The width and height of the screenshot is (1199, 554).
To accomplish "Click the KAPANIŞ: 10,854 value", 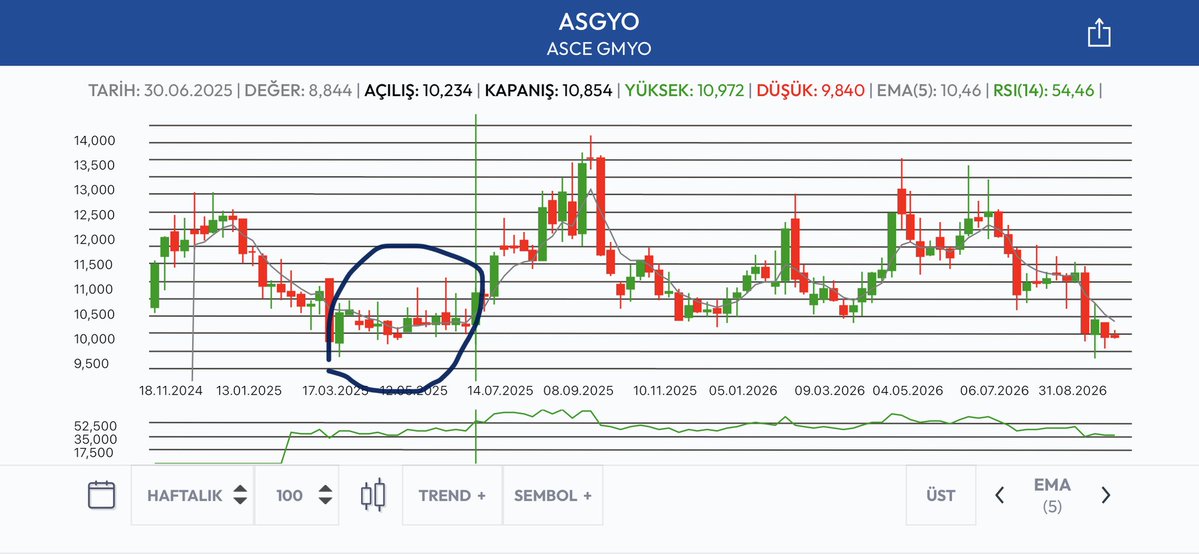I will tap(548, 90).
